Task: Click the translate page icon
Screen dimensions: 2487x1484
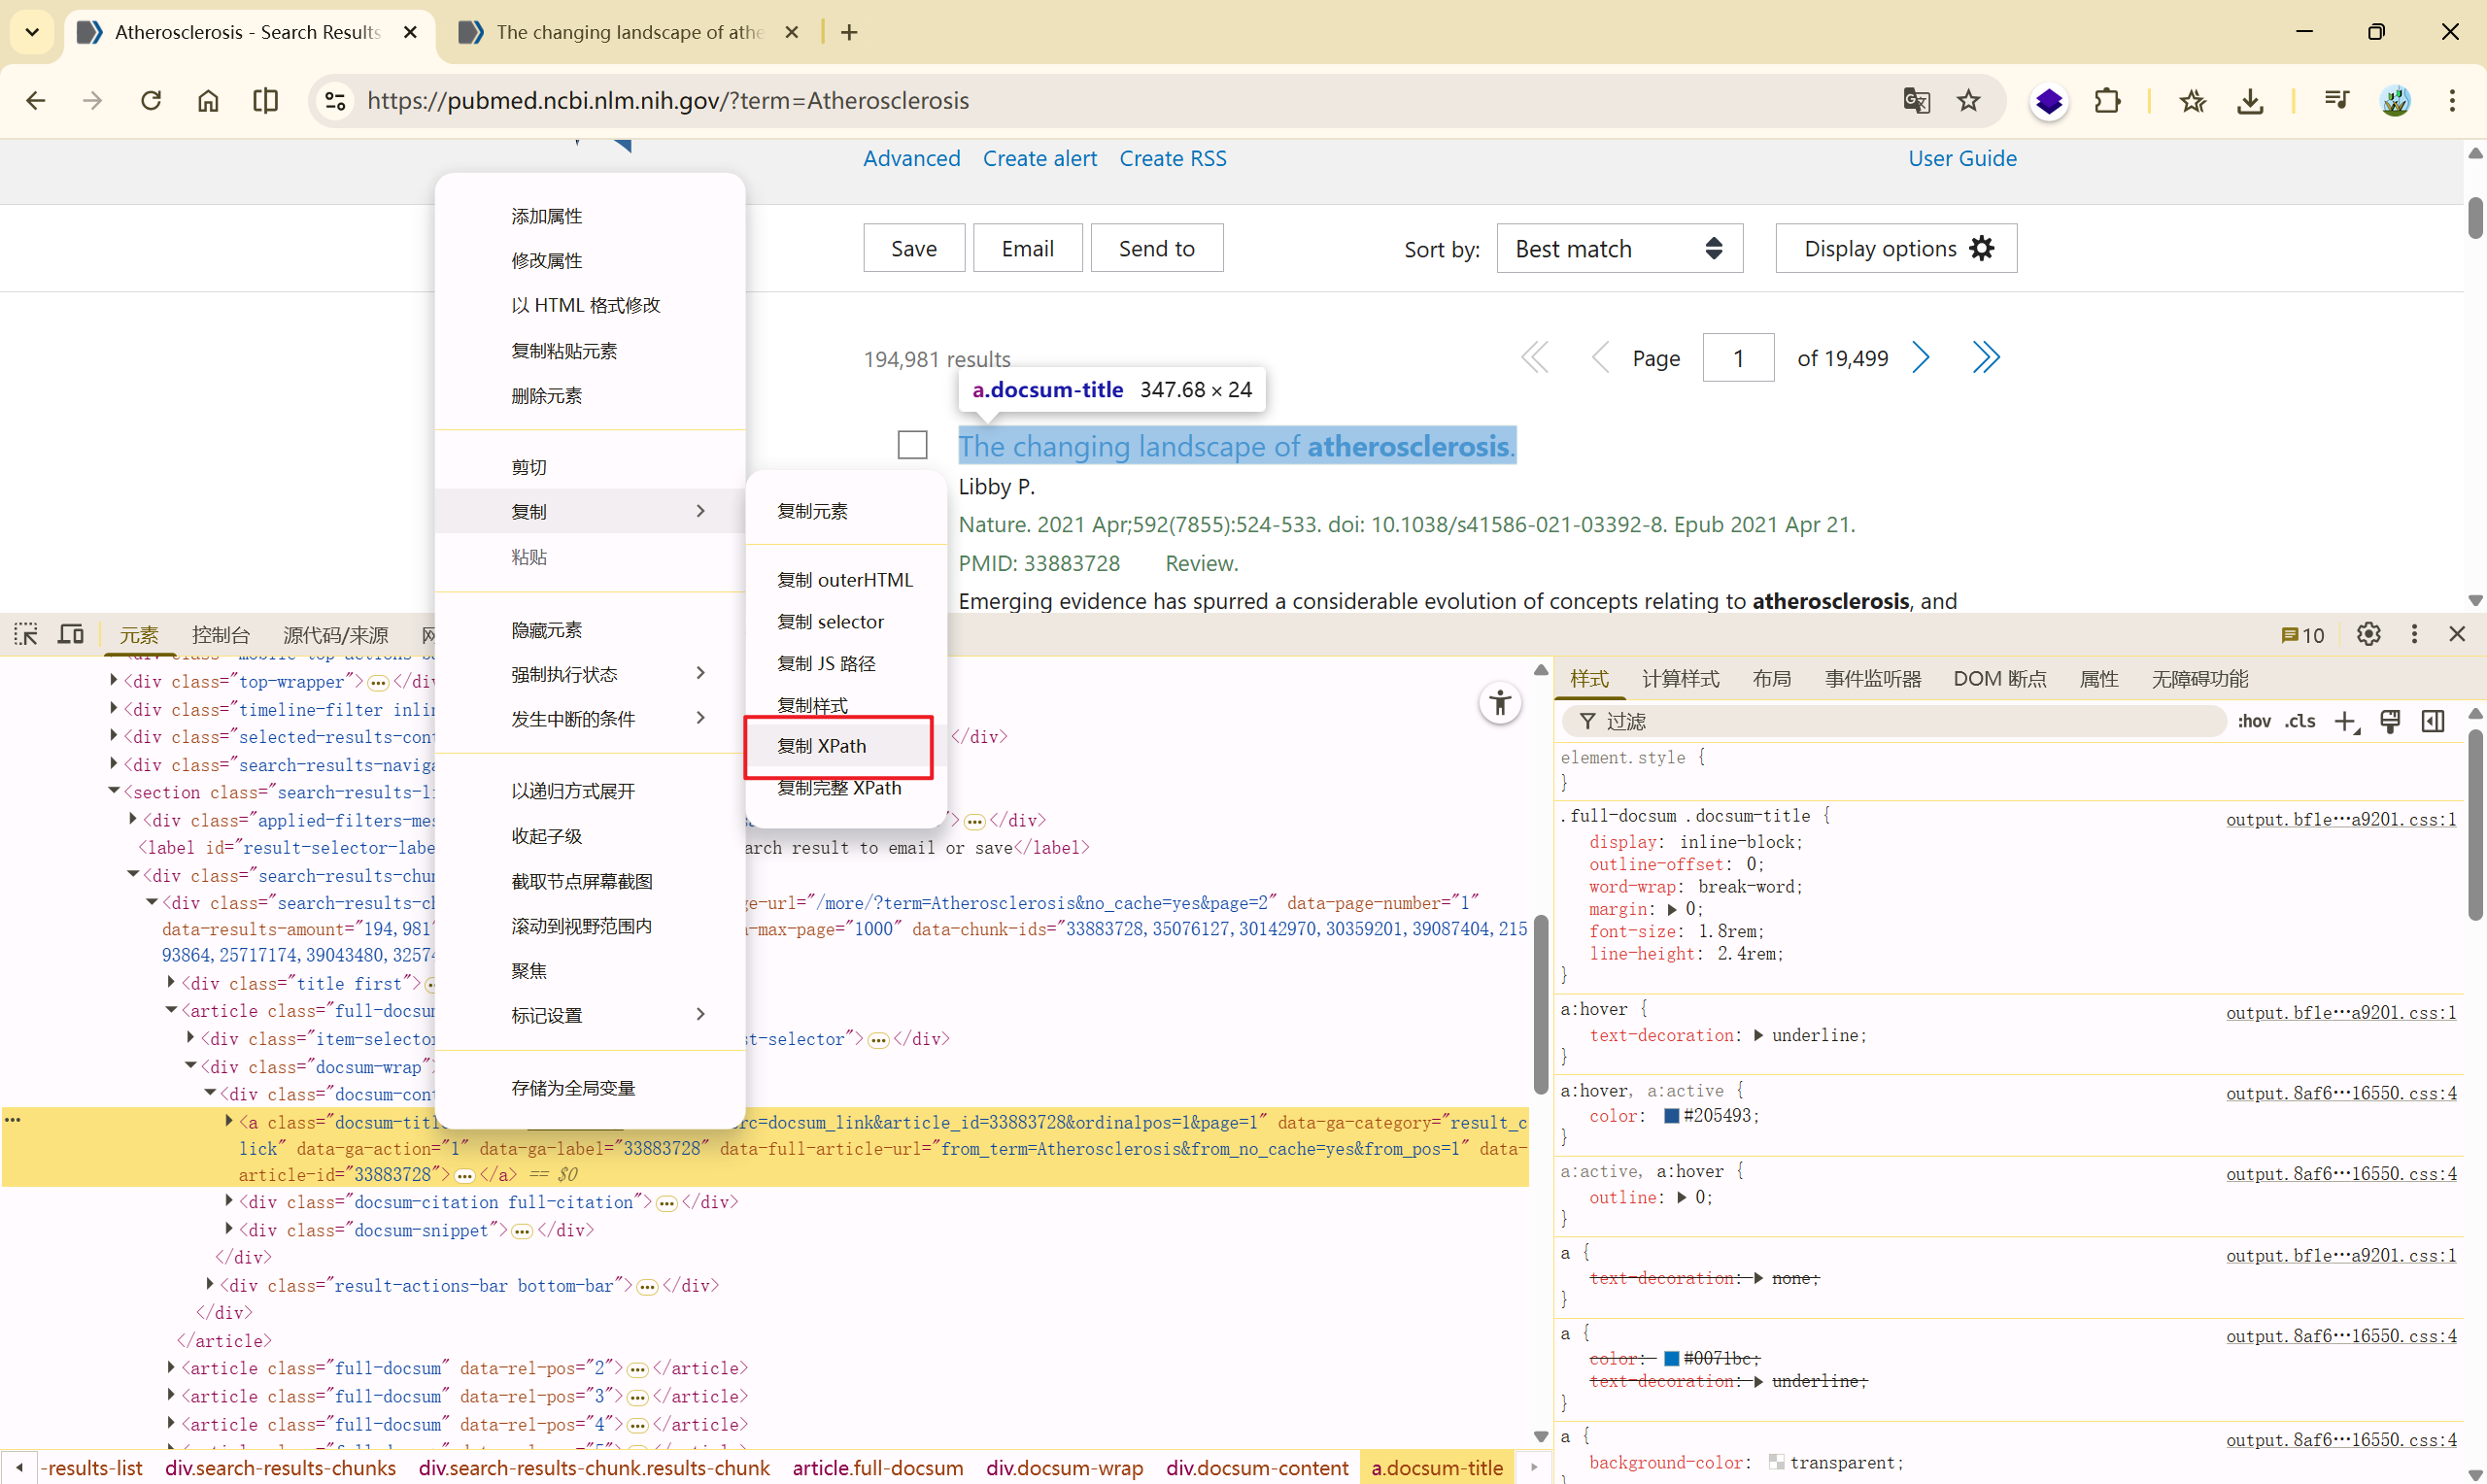Action: coord(1915,100)
